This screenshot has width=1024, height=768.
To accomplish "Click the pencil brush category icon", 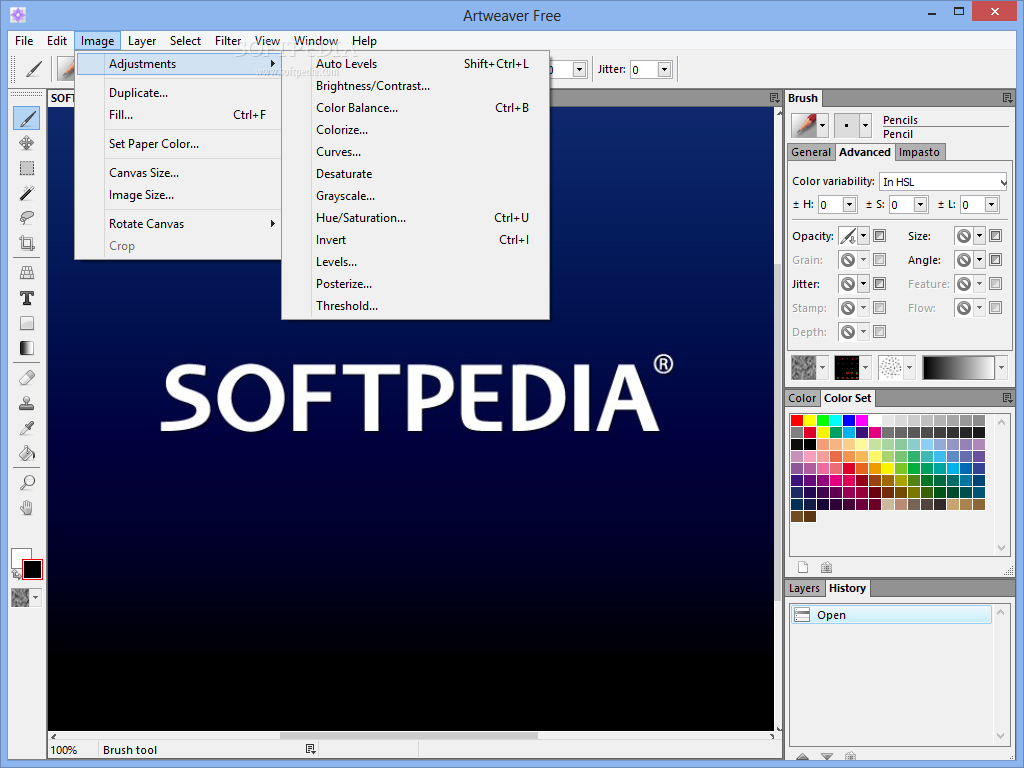I will pyautogui.click(x=805, y=125).
